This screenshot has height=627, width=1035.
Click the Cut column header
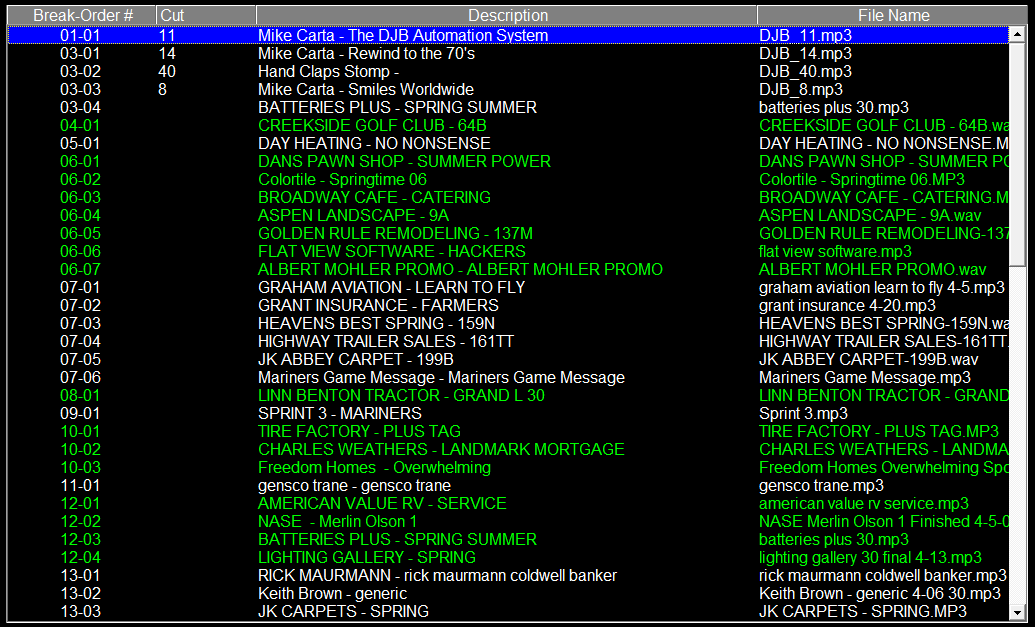click(x=206, y=15)
